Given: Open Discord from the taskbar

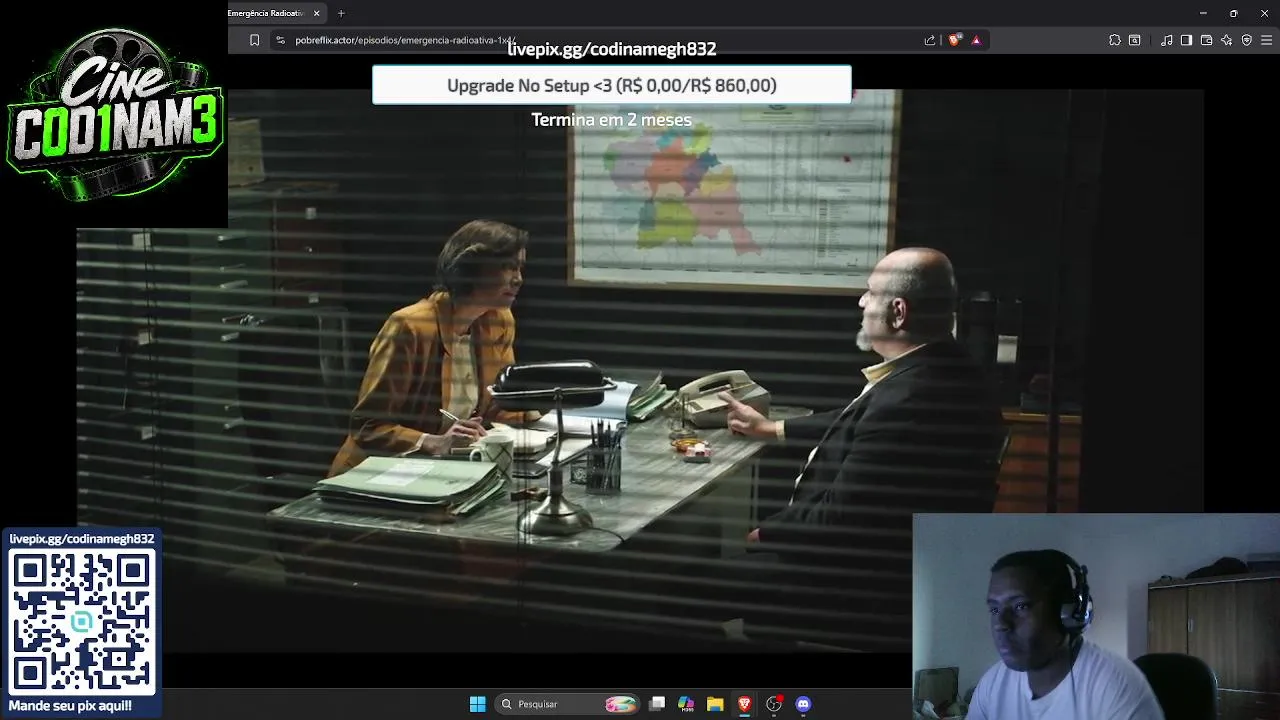Looking at the screenshot, I should (803, 704).
